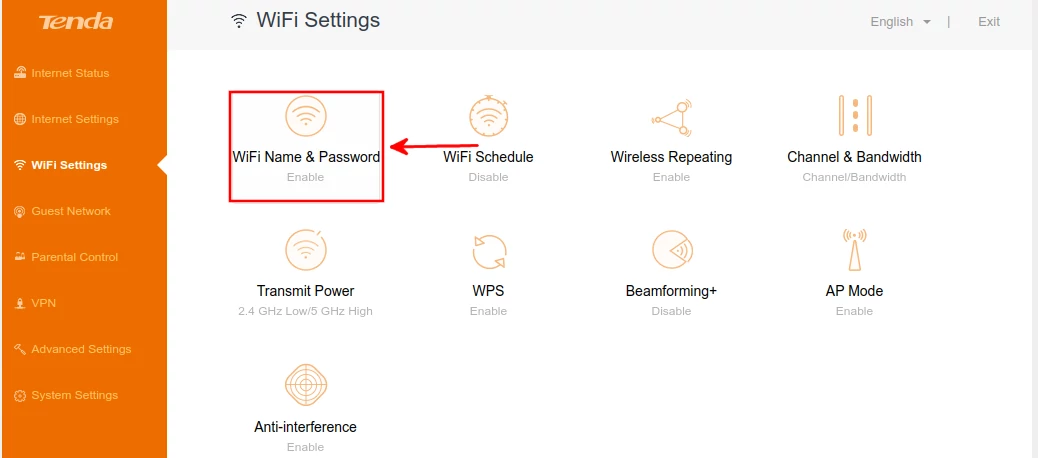1038x458 pixels.
Task: Click the WiFi Schedule label text
Action: 488,158
